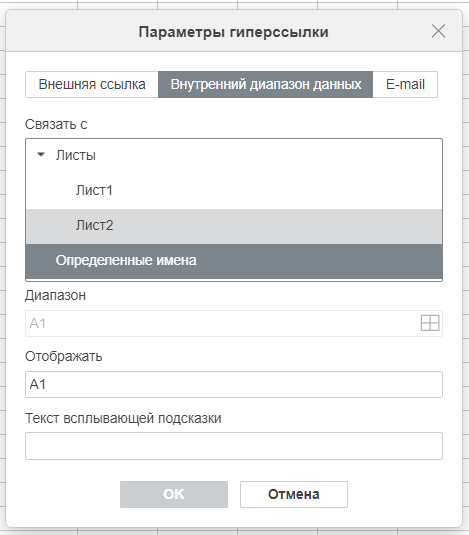
Task: Select the Листы tree node label
Action: click(76, 156)
